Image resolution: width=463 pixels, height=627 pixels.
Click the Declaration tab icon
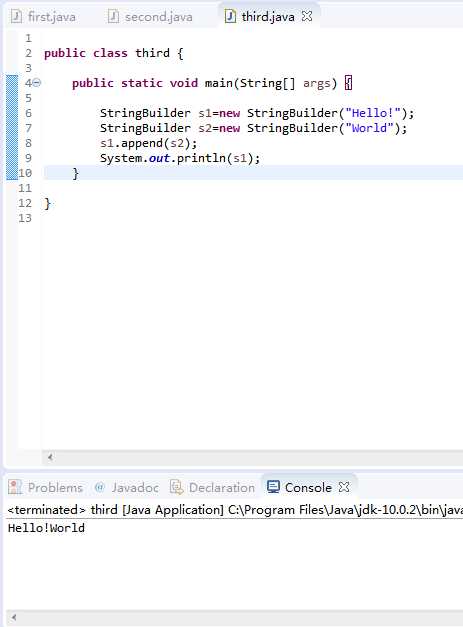(x=176, y=487)
